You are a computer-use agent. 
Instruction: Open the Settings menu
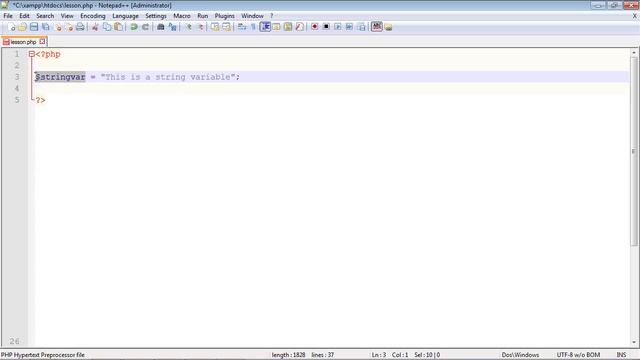pyautogui.click(x=156, y=16)
